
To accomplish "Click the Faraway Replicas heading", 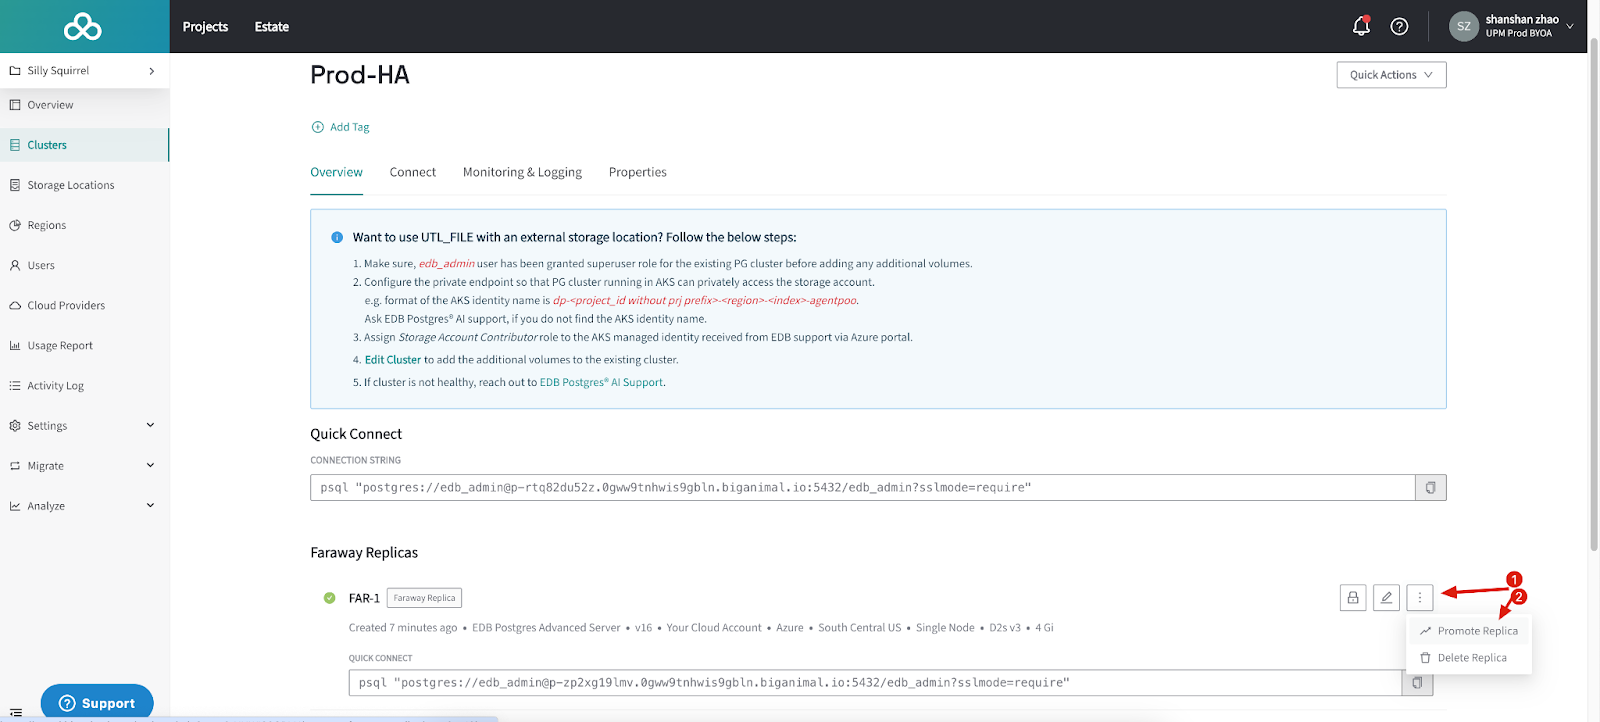I will 364,552.
